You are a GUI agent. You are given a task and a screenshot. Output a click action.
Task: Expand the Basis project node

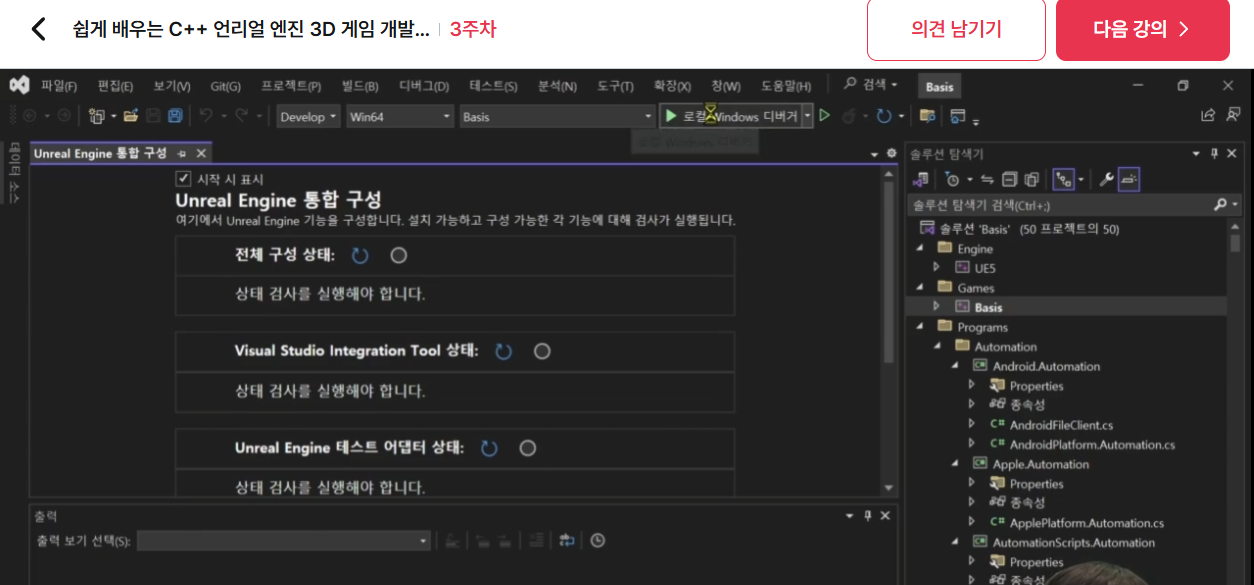pyautogui.click(x=936, y=307)
